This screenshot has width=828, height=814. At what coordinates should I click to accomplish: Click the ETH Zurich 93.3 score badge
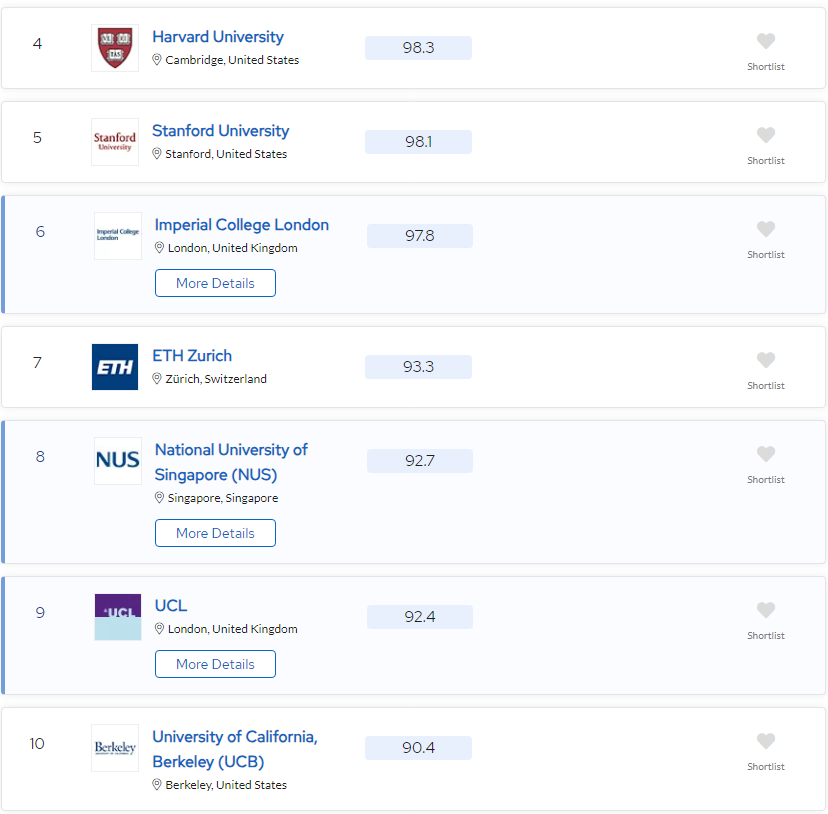coord(418,367)
